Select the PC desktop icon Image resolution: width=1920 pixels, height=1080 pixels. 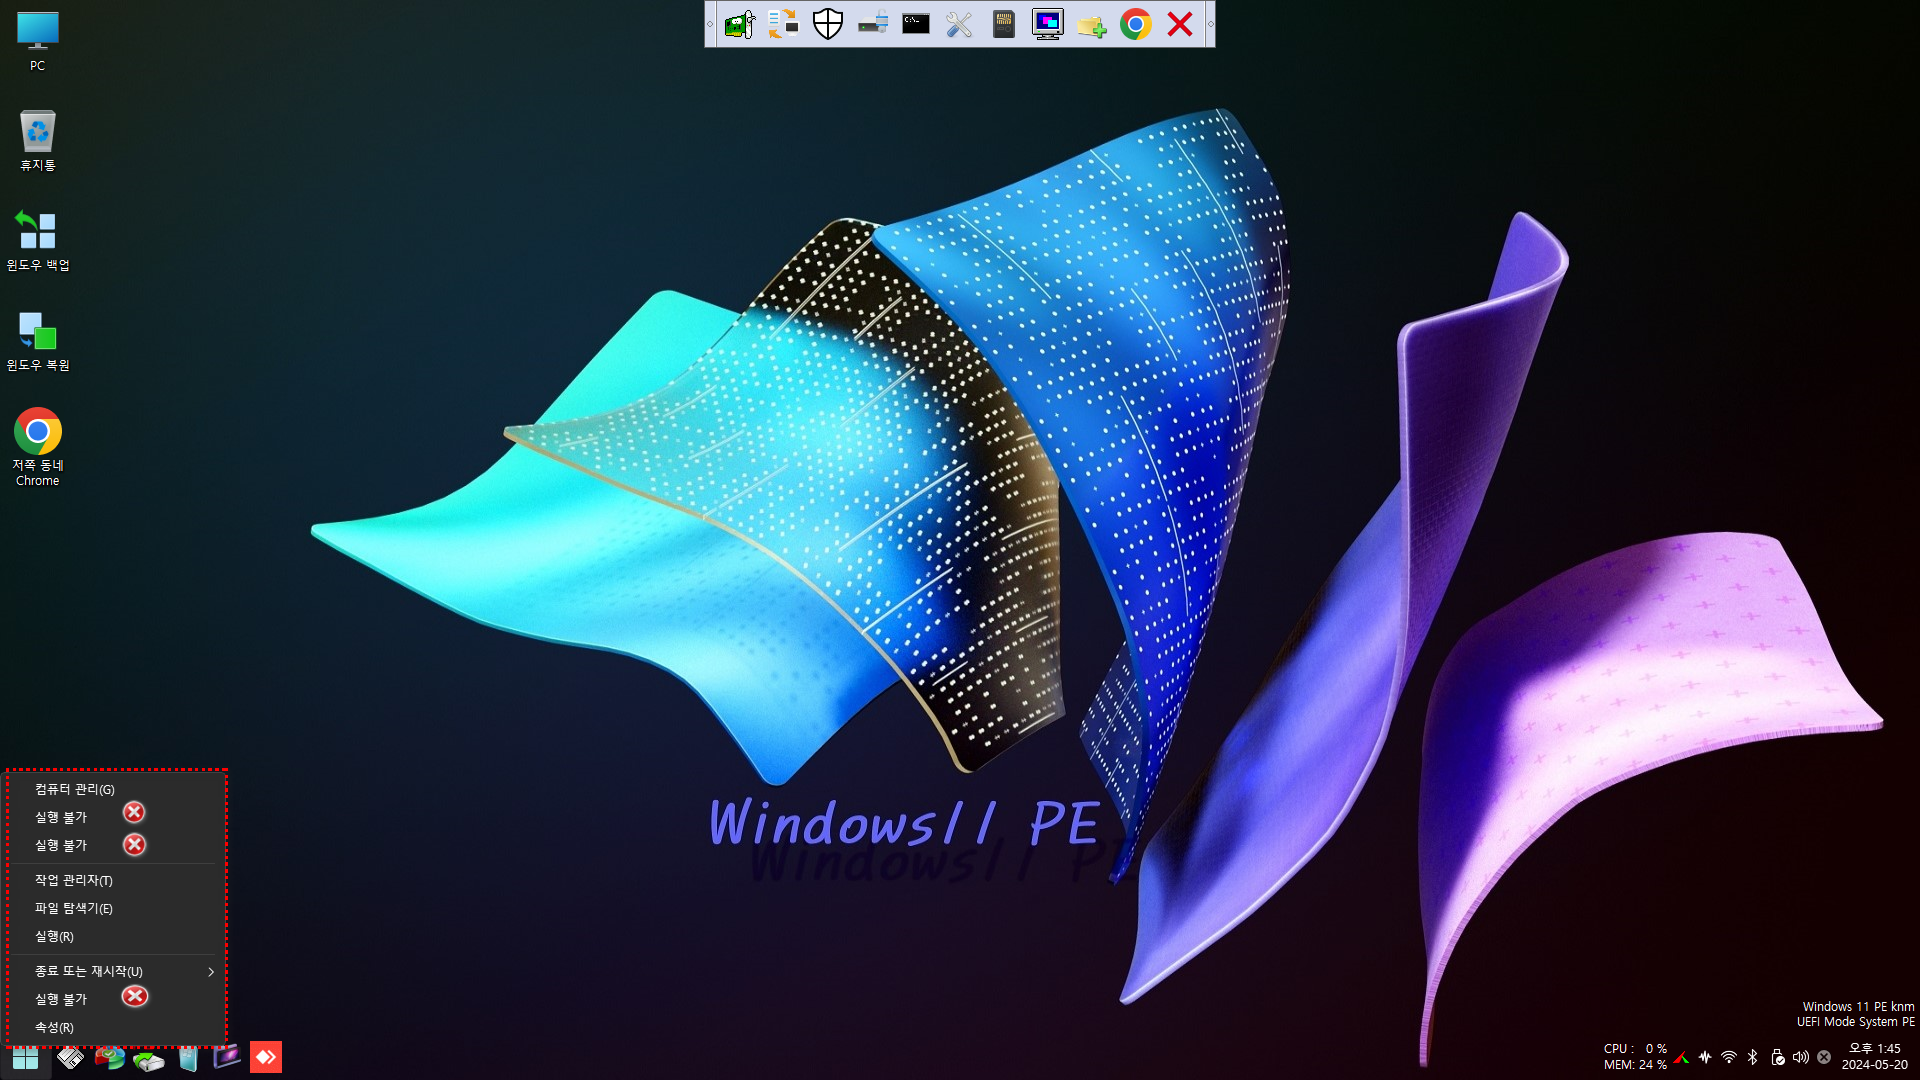[x=38, y=42]
